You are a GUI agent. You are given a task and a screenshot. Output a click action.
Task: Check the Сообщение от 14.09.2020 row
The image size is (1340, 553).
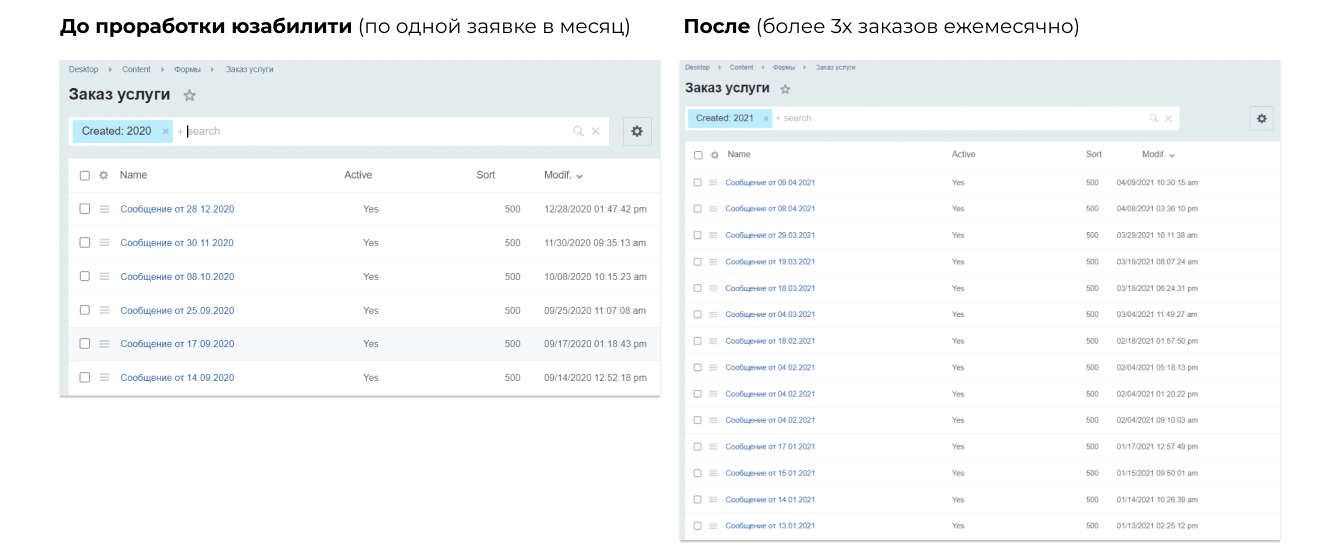coord(85,377)
